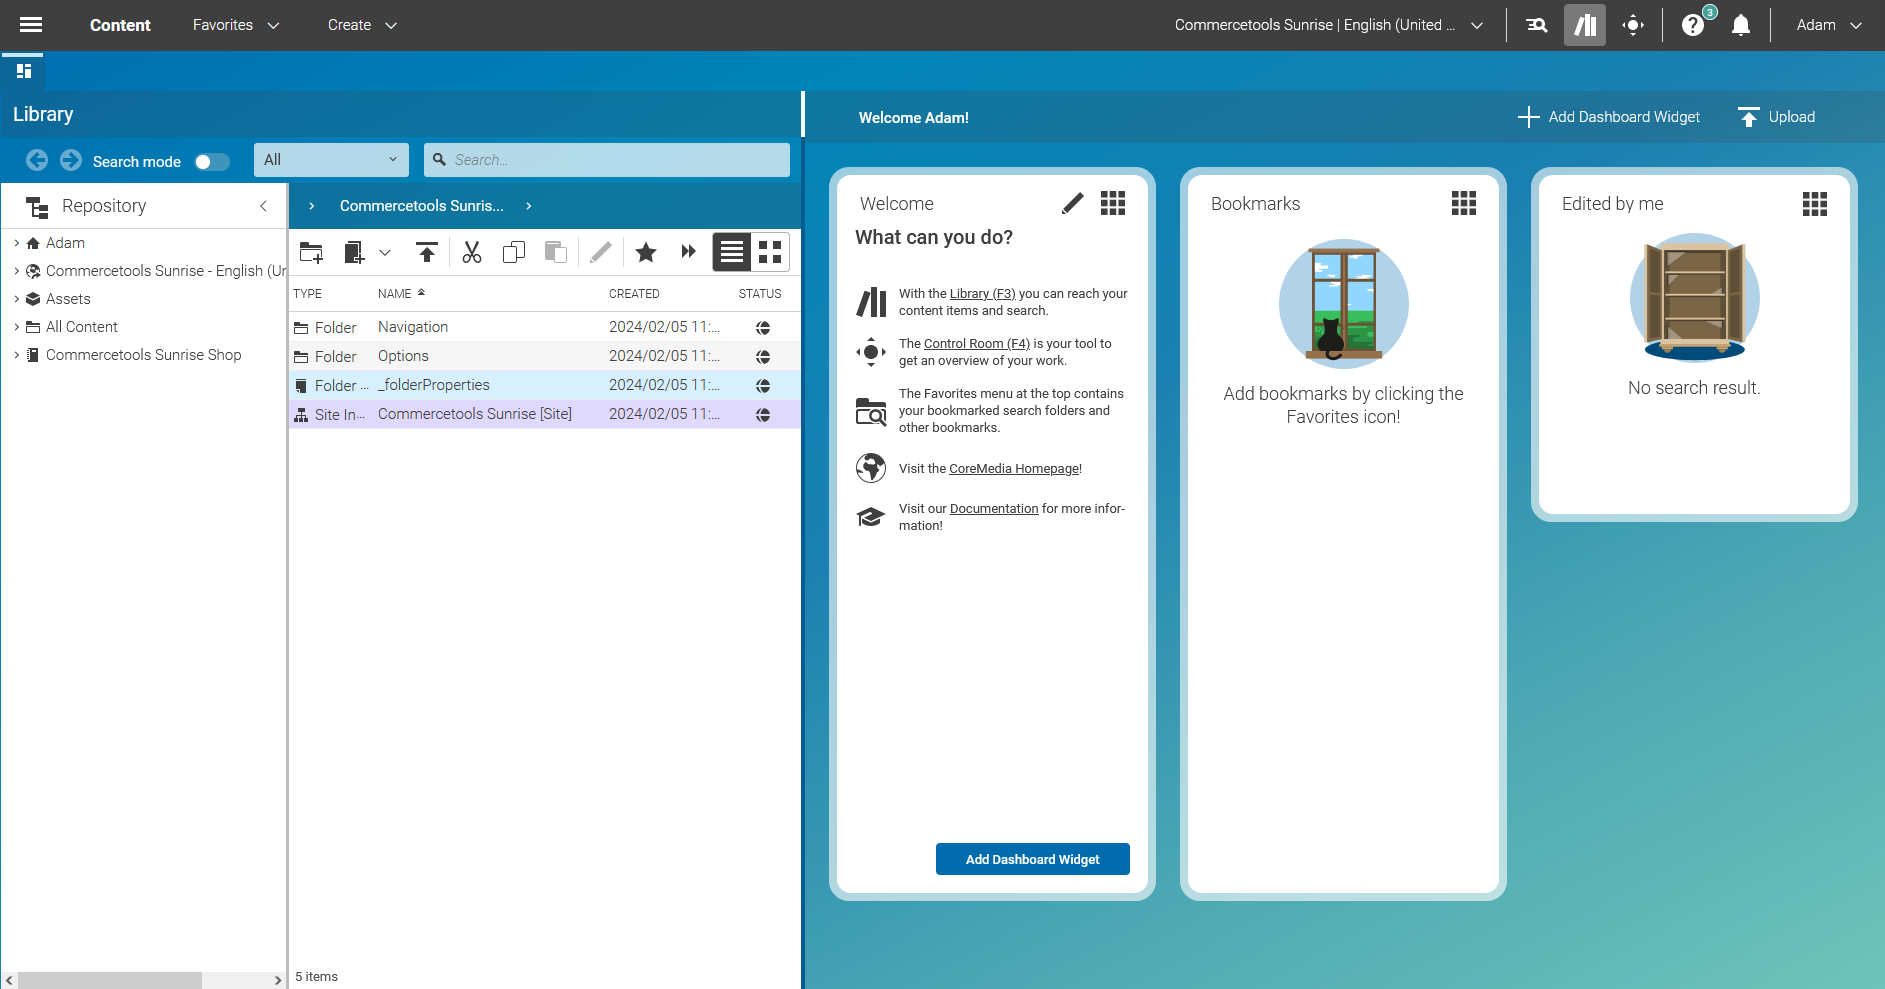Switch to thumbnail grid view
Screen dimensions: 1885x989
[x=770, y=252]
